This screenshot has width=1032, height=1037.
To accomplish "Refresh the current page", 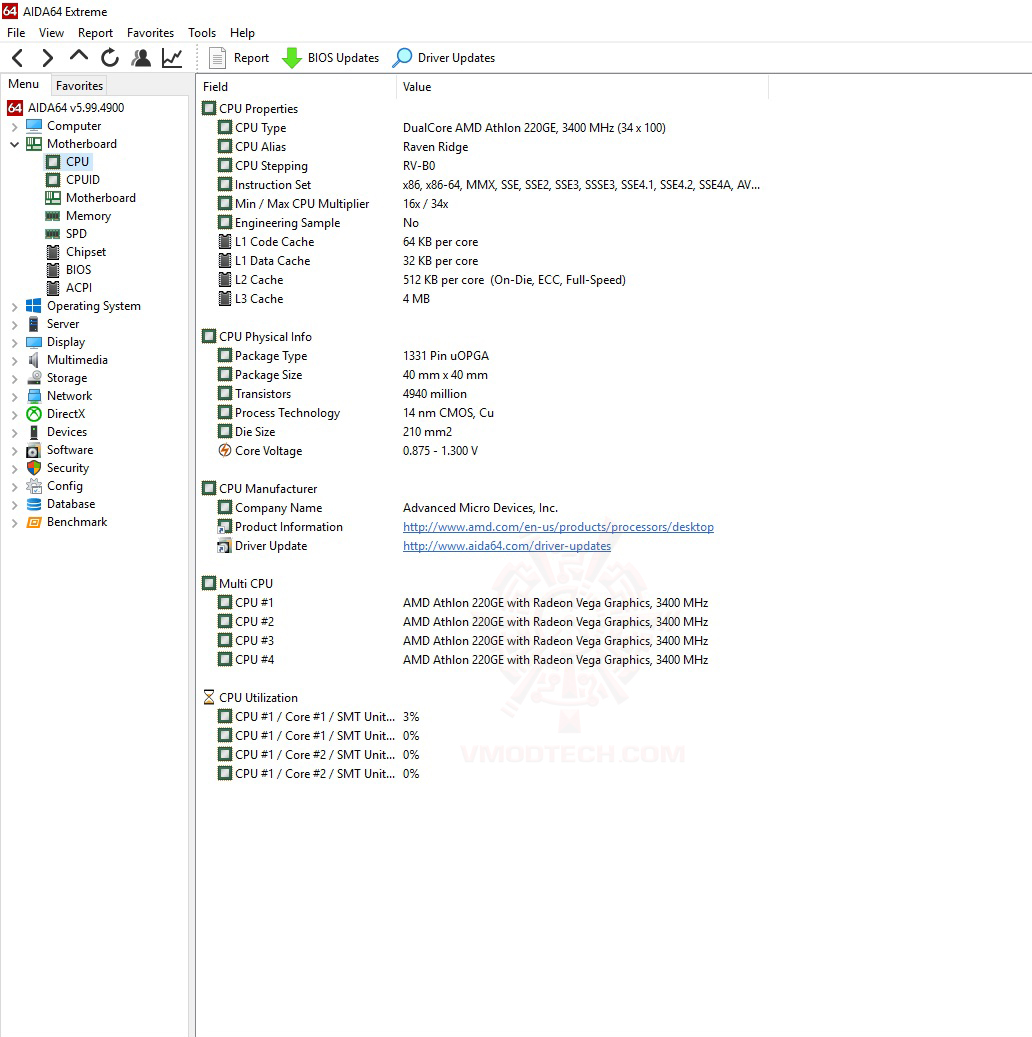I will pos(110,58).
